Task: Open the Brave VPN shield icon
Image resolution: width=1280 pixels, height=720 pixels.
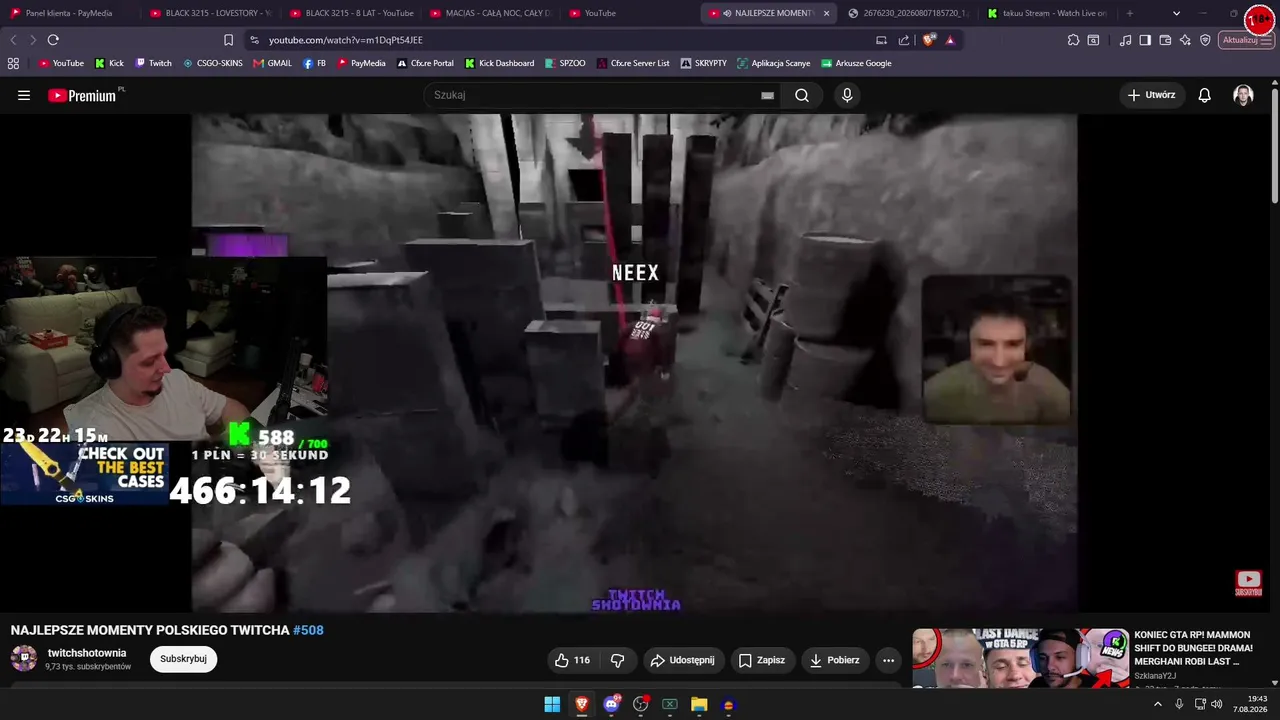Action: [x=1205, y=40]
